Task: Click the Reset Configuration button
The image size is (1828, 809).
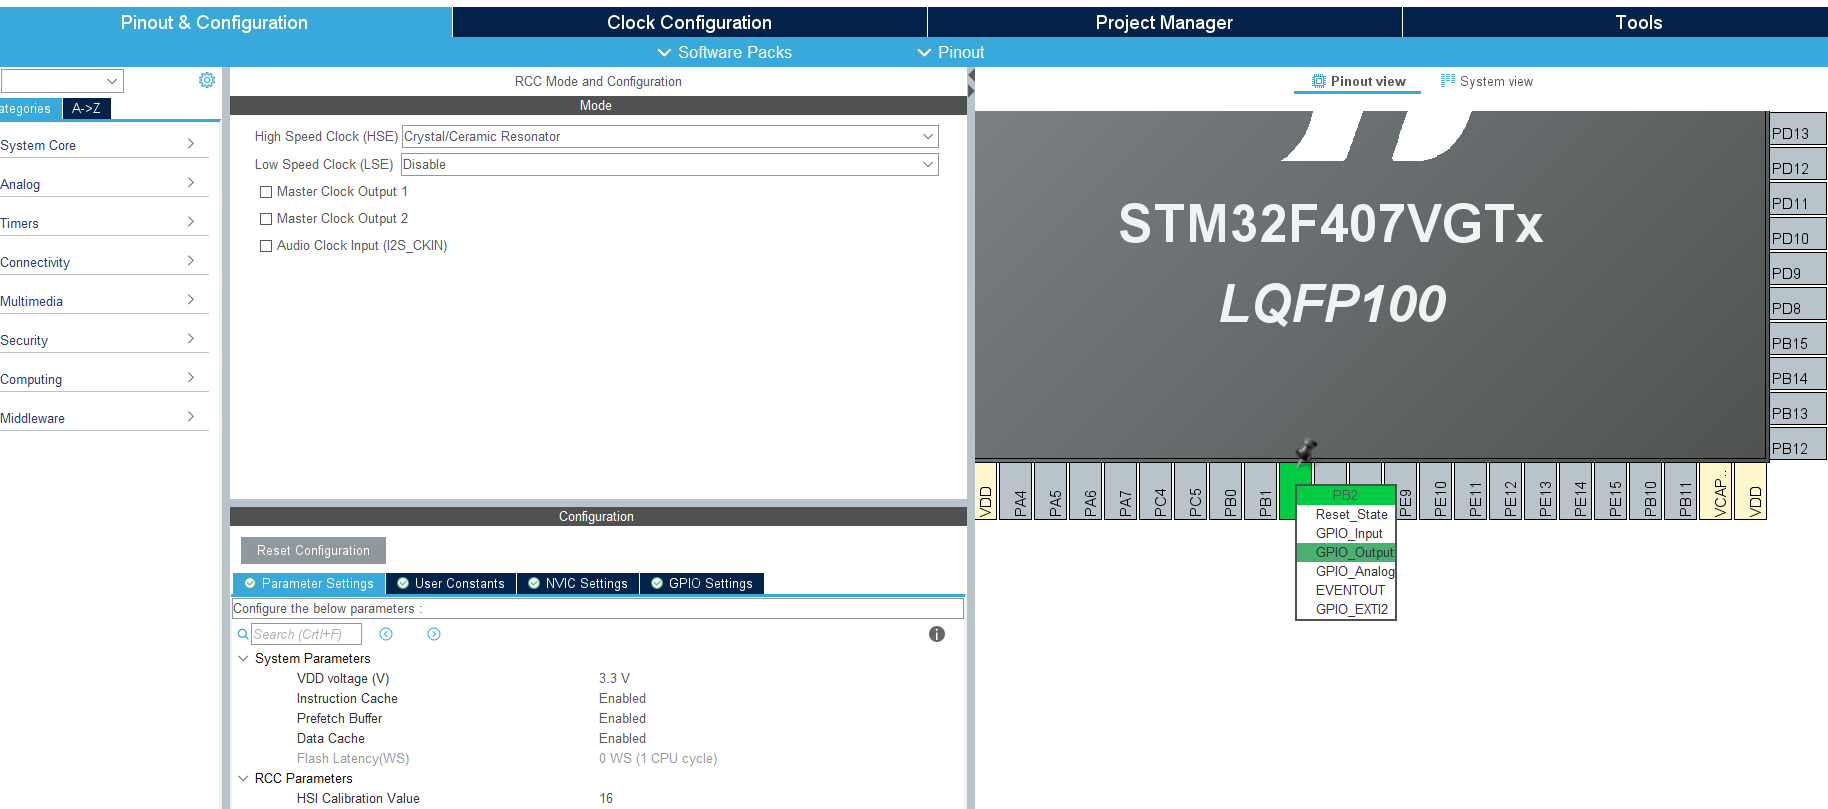Action: pyautogui.click(x=313, y=550)
